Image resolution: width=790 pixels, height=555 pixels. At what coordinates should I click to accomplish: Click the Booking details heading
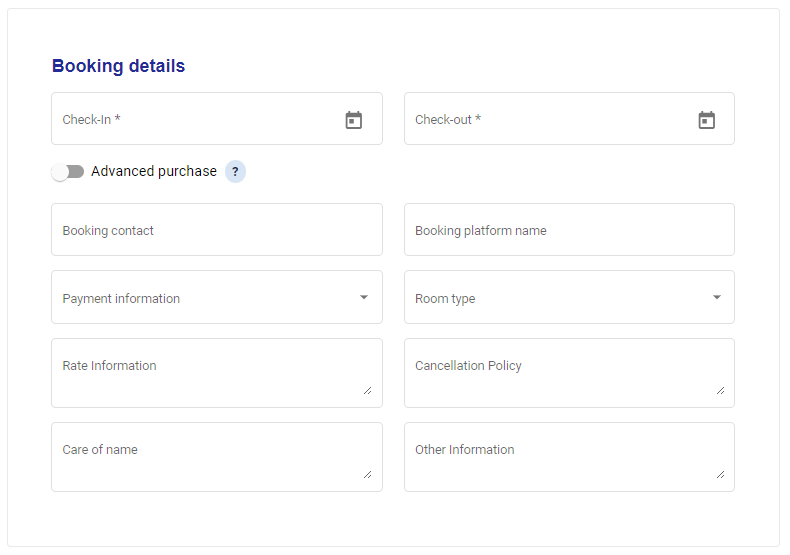pyautogui.click(x=118, y=66)
